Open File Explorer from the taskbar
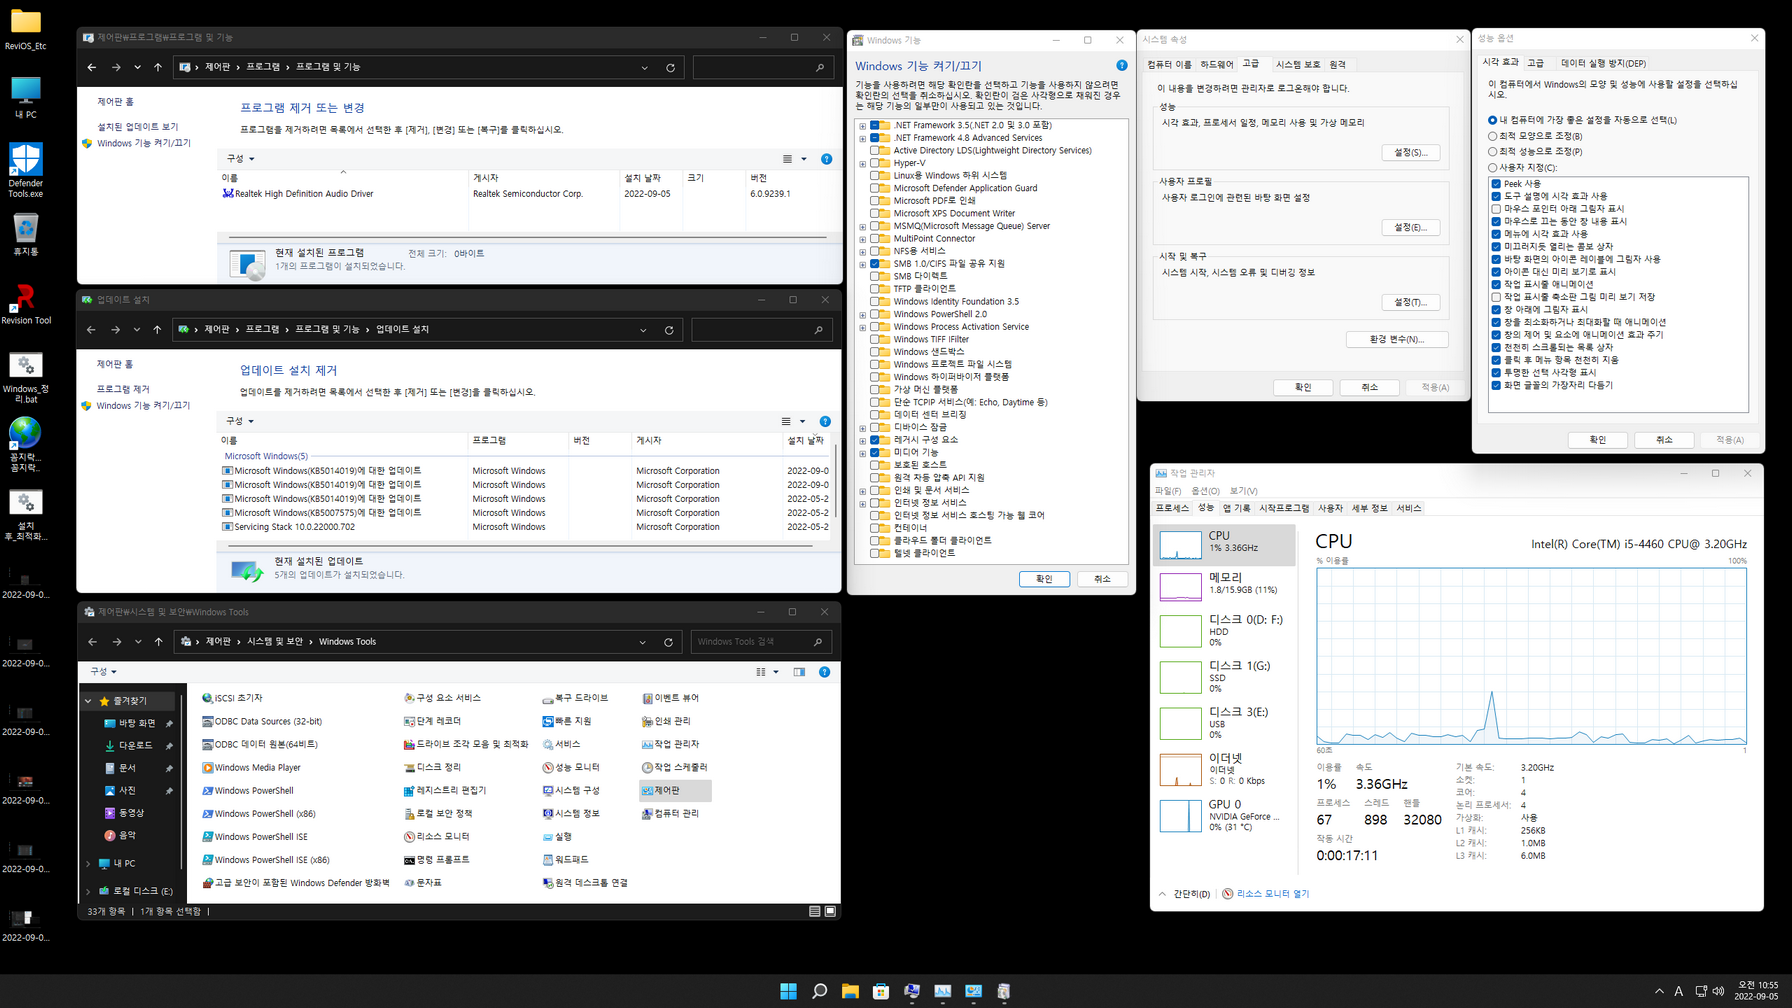The height and width of the screenshot is (1008, 1792). pyautogui.click(x=850, y=991)
